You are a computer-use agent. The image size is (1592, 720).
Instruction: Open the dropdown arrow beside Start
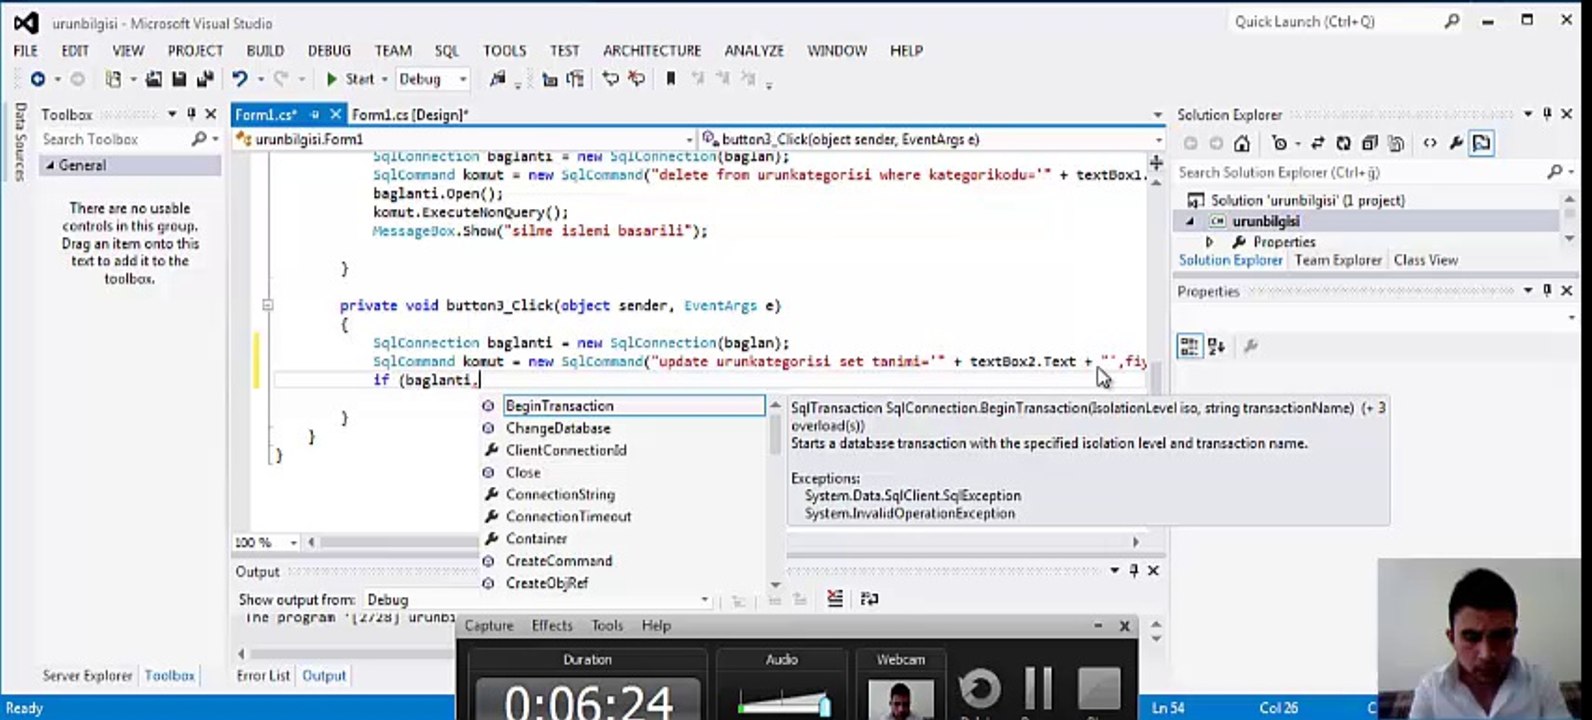(384, 79)
